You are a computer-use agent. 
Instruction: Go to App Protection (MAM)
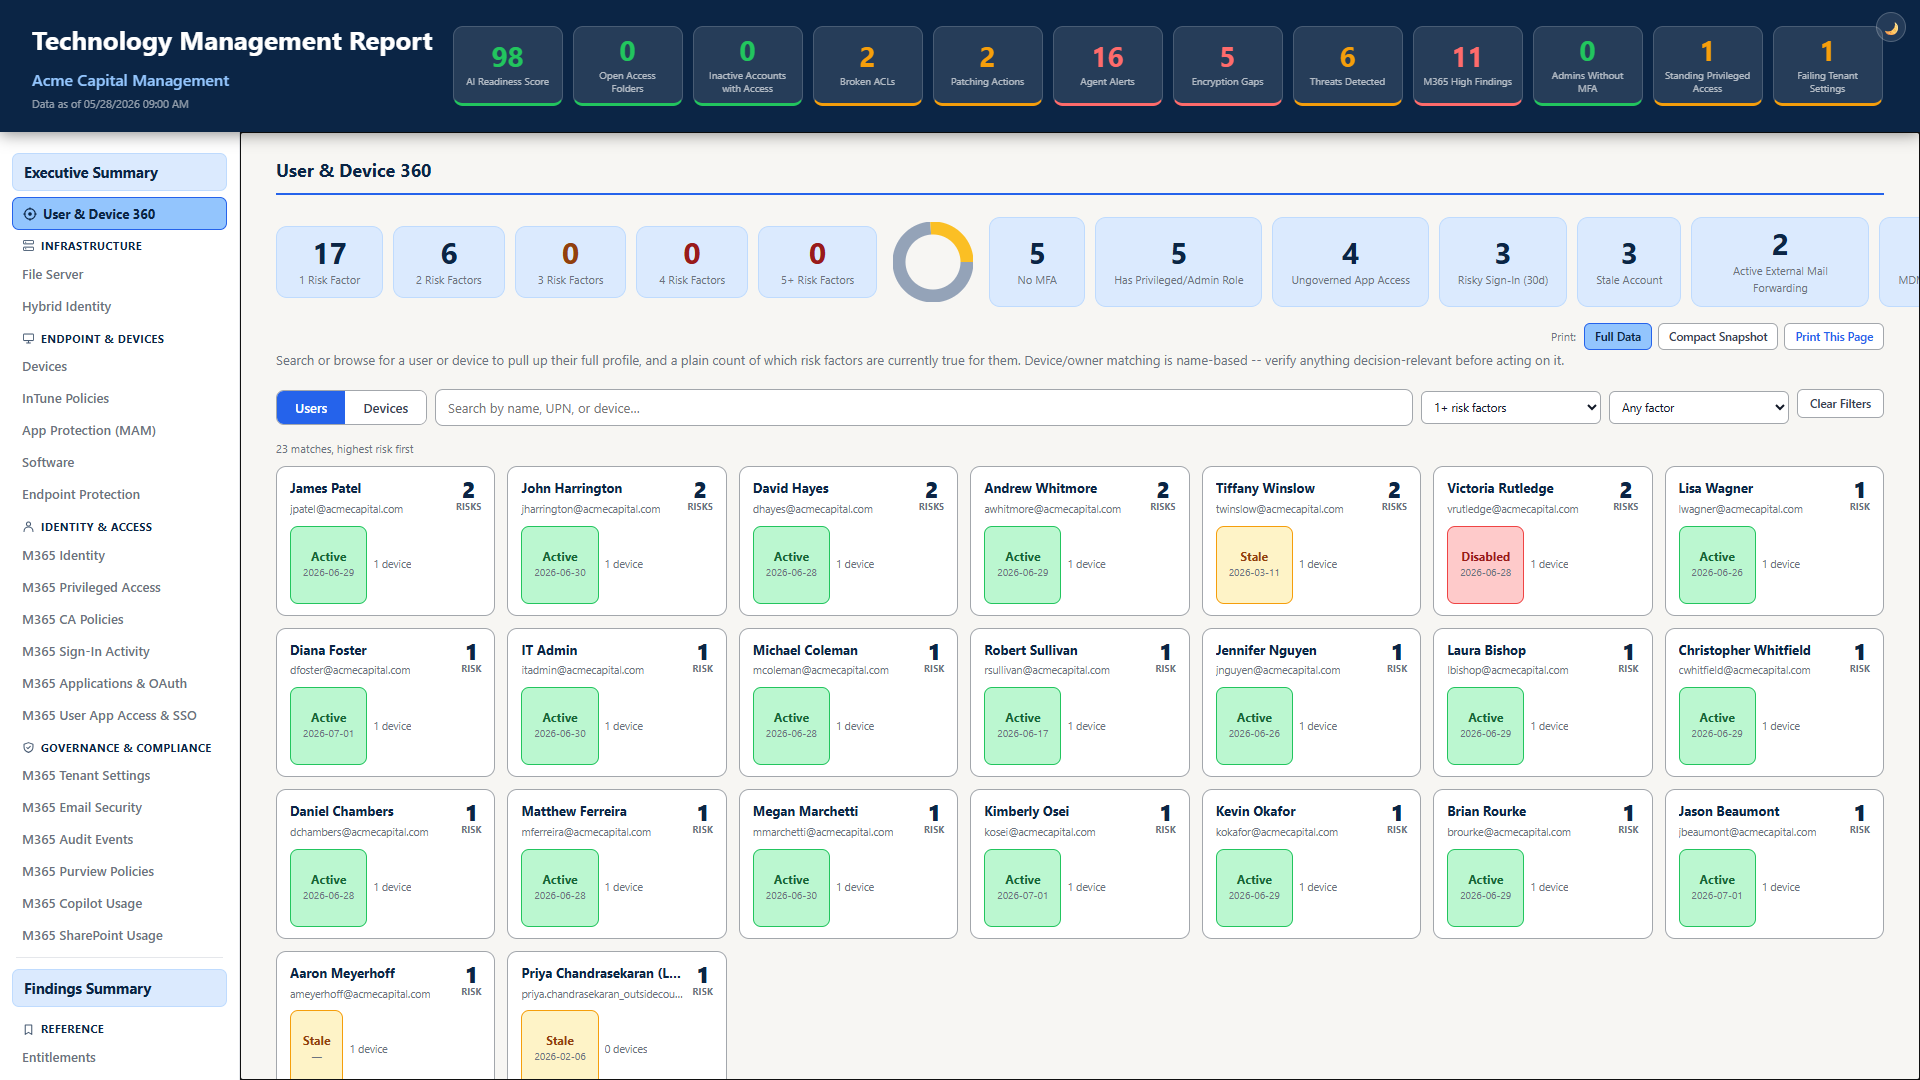(89, 431)
